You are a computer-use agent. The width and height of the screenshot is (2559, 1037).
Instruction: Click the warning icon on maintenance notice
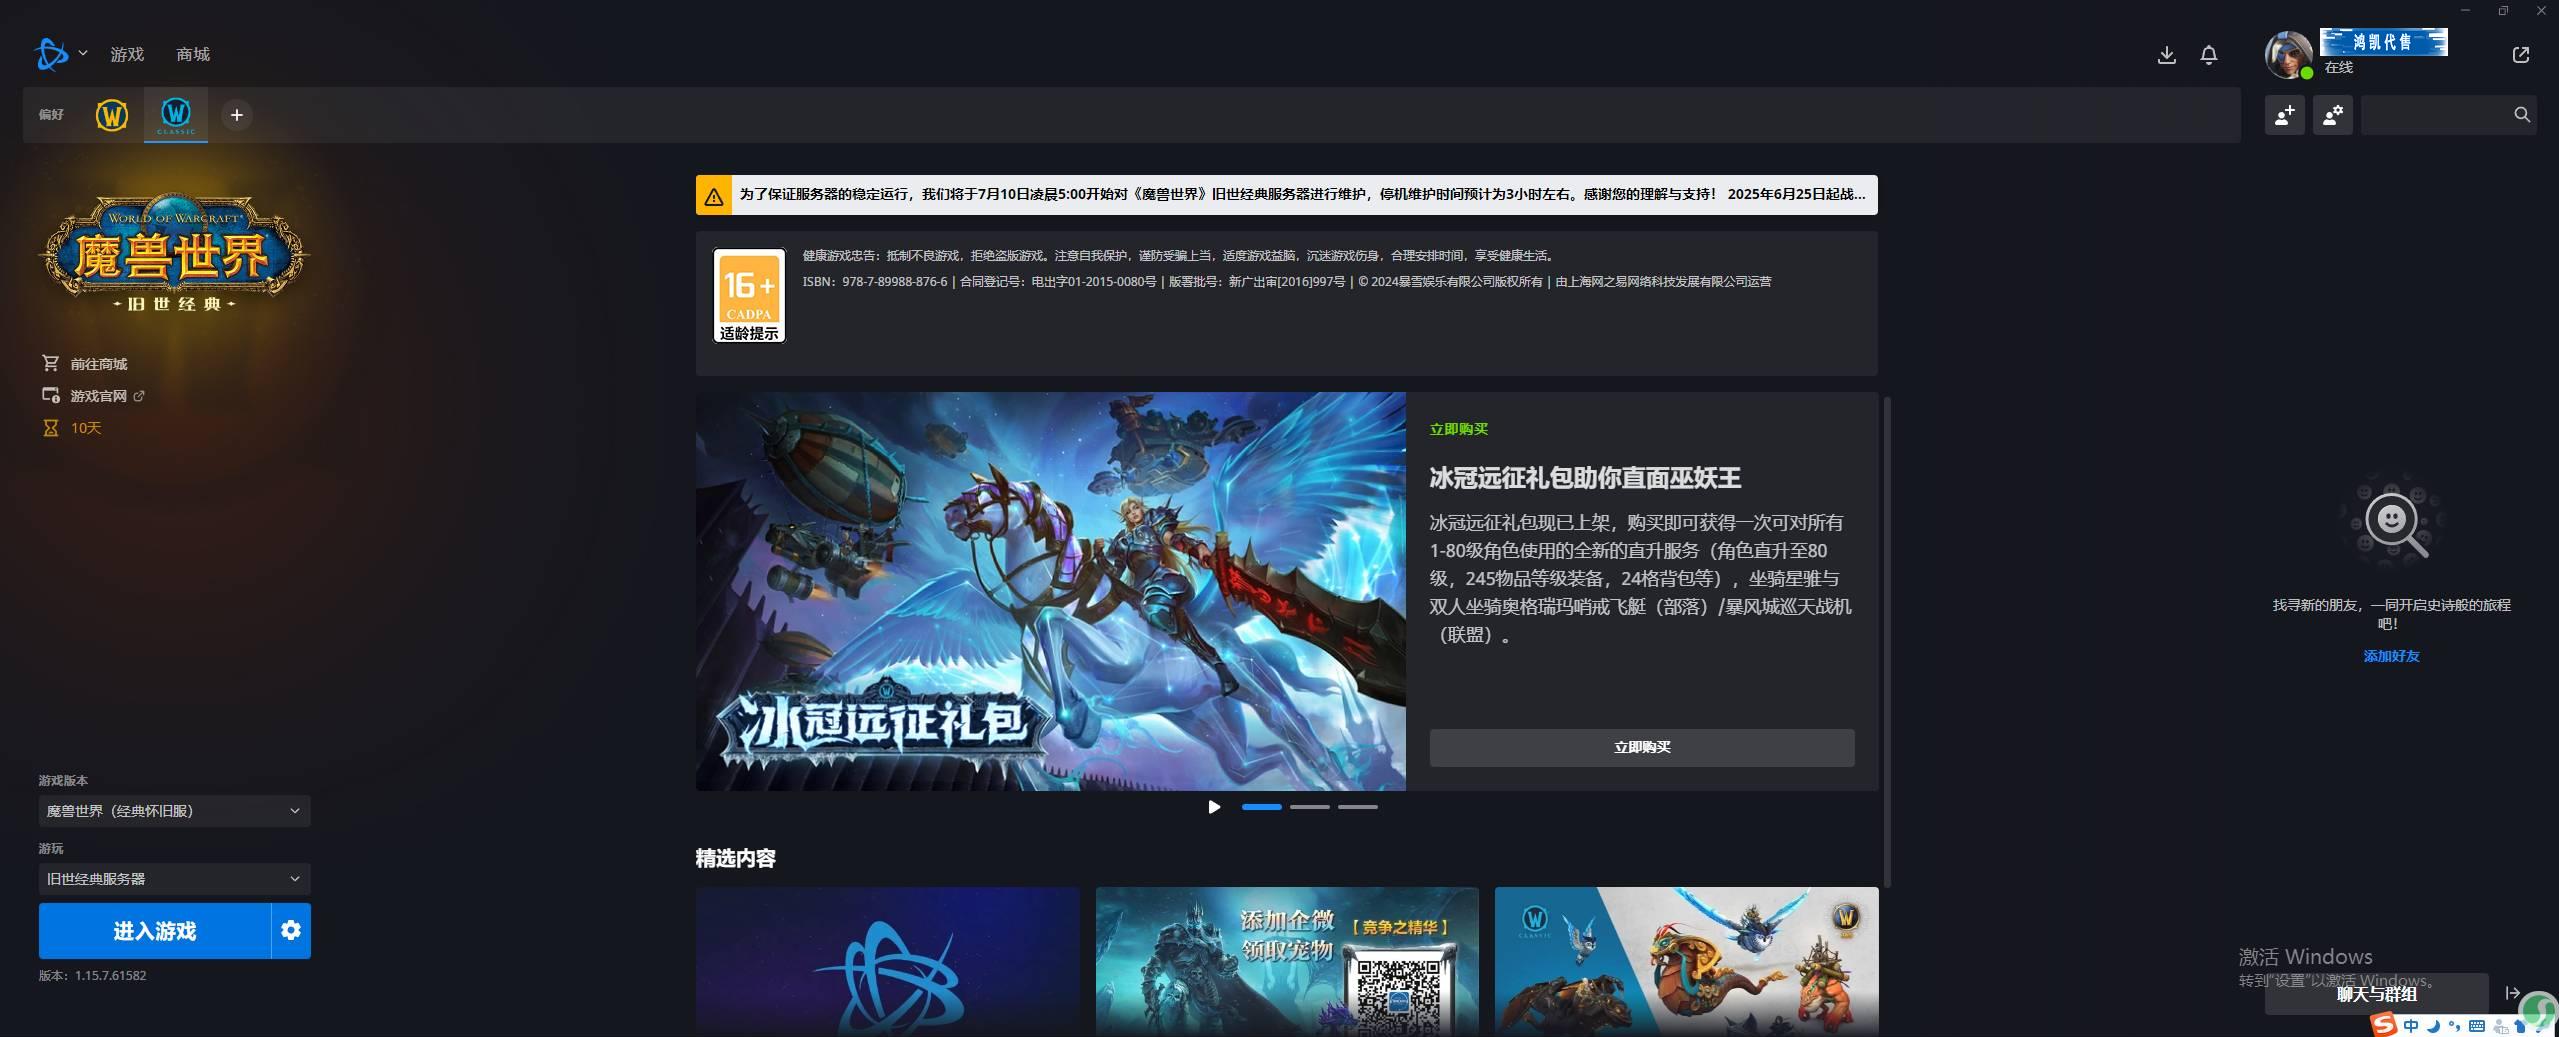[714, 196]
